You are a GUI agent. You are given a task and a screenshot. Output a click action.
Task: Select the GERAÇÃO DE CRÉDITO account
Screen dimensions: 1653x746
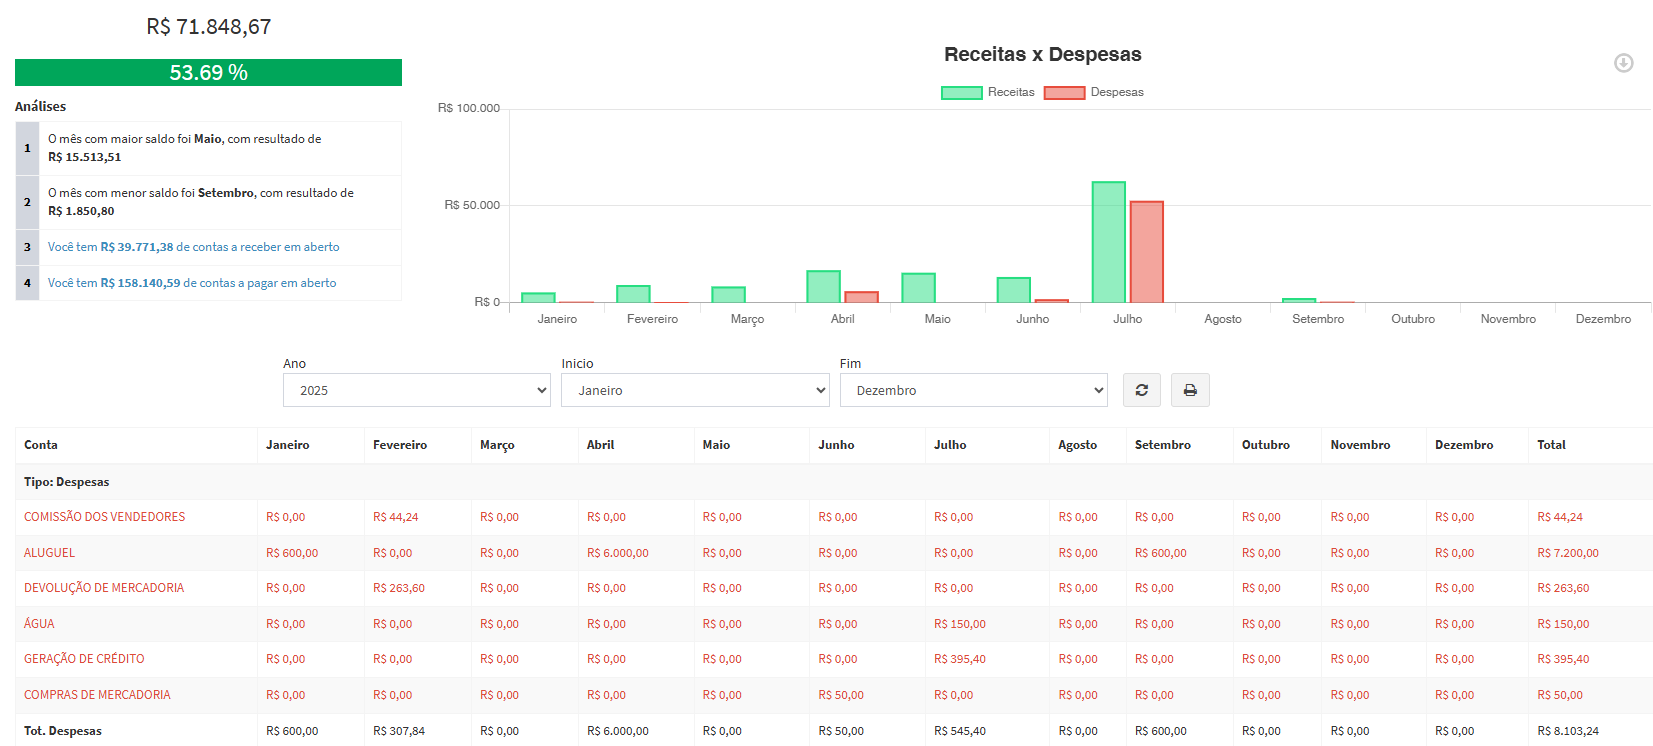click(x=84, y=659)
